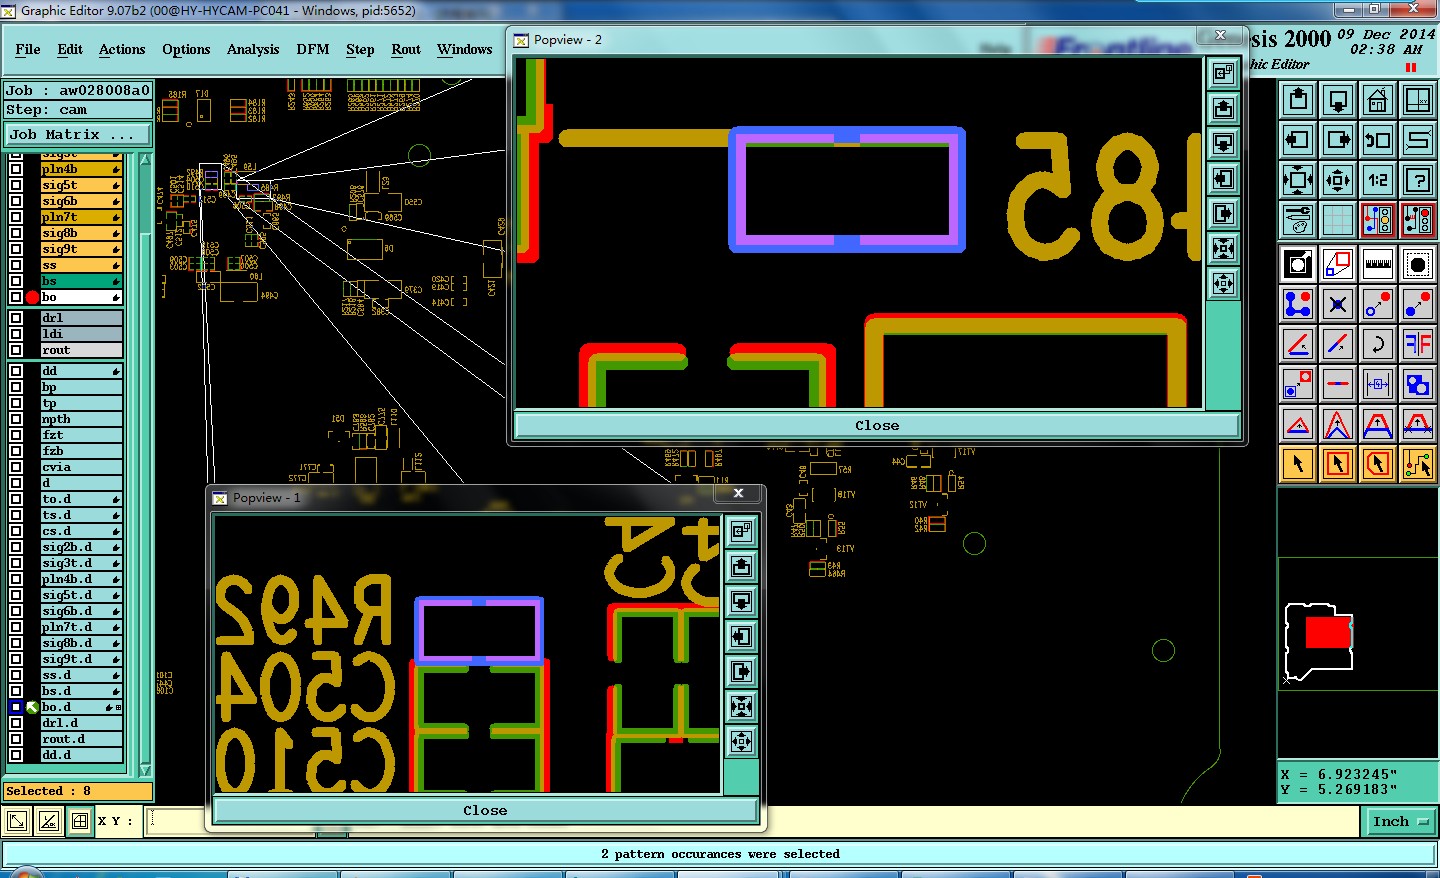Click the pan up arrow icon
This screenshot has height=878, width=1440.
point(1298,100)
